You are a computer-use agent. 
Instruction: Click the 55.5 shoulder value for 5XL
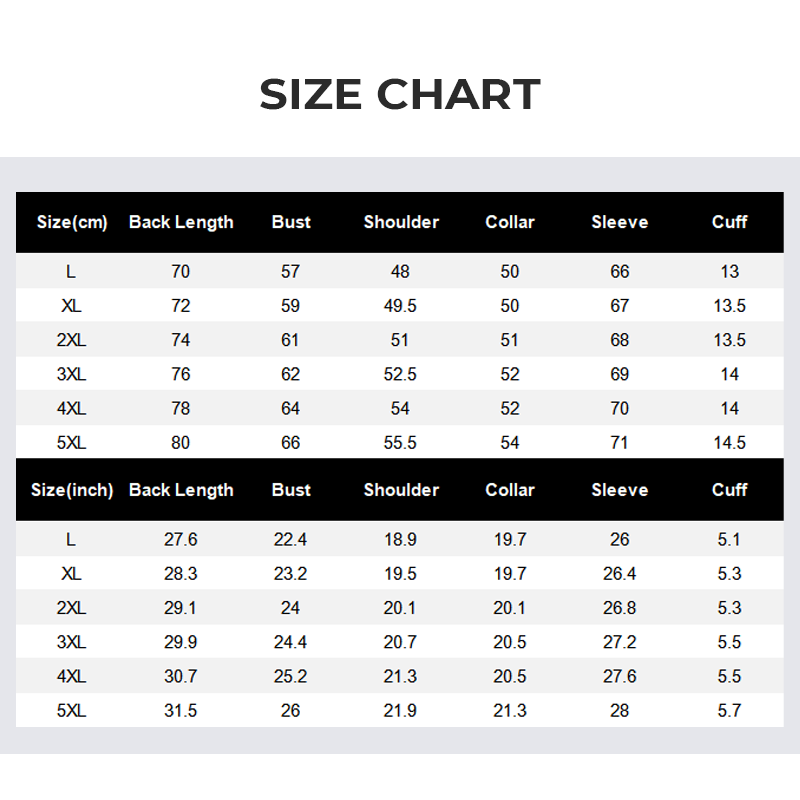pos(400,443)
